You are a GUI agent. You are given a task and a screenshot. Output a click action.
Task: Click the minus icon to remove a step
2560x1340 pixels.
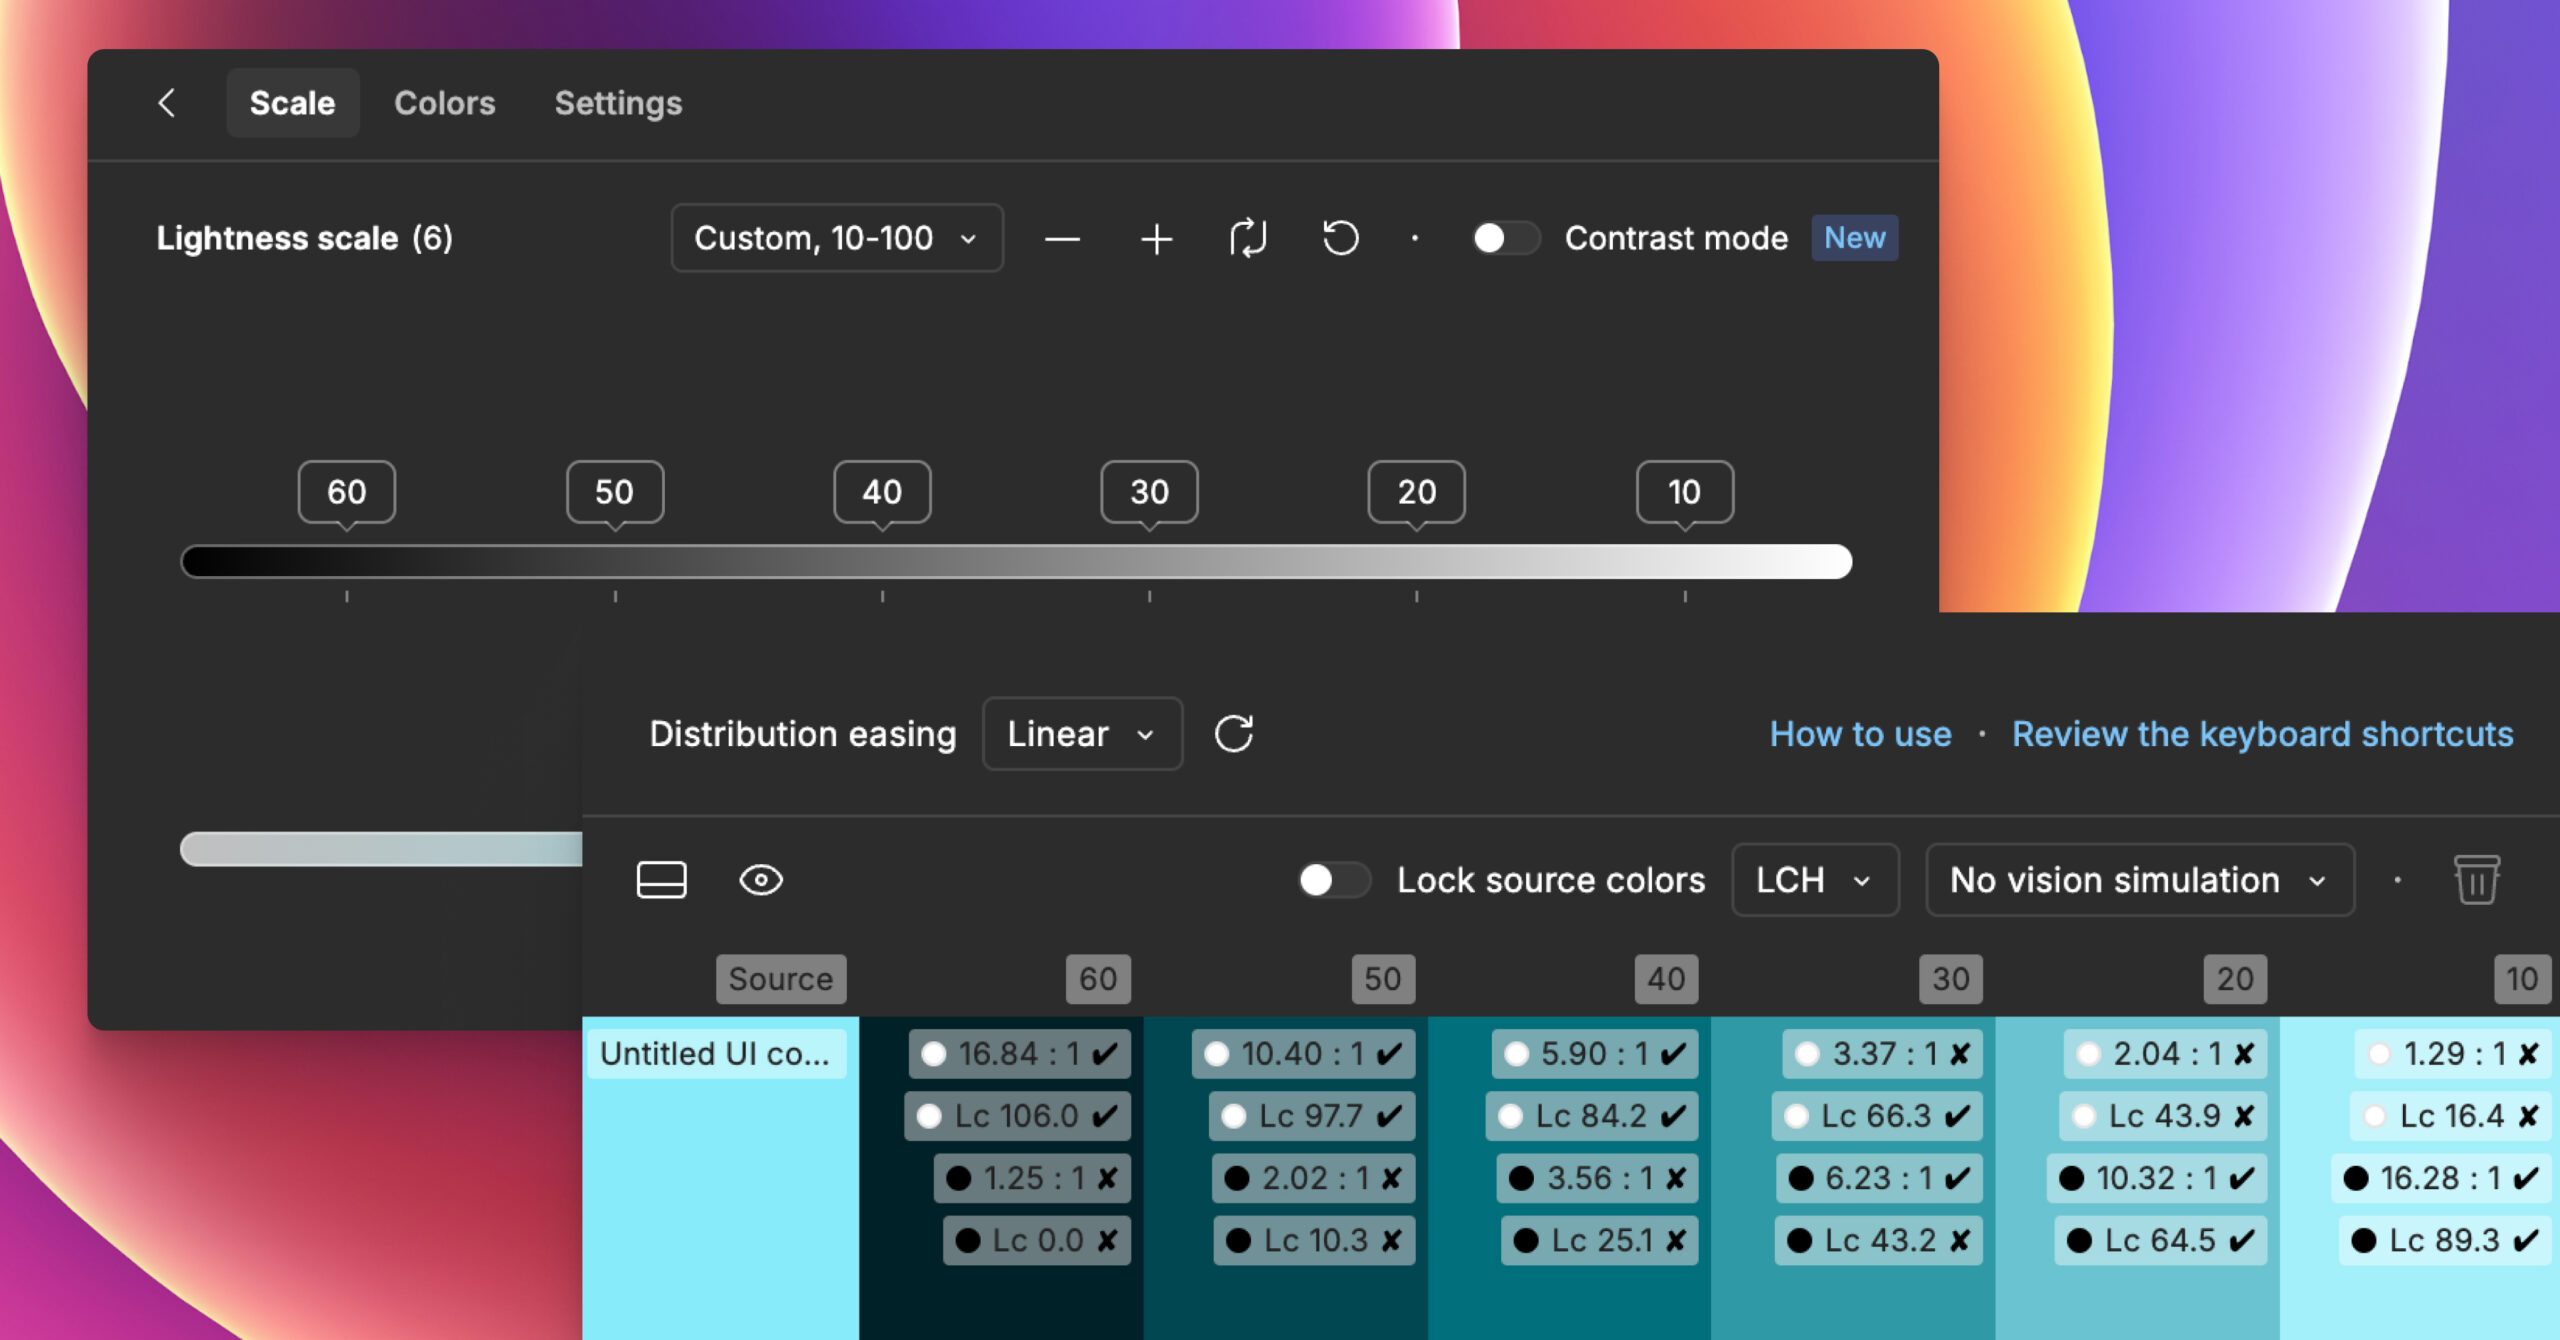(1062, 239)
